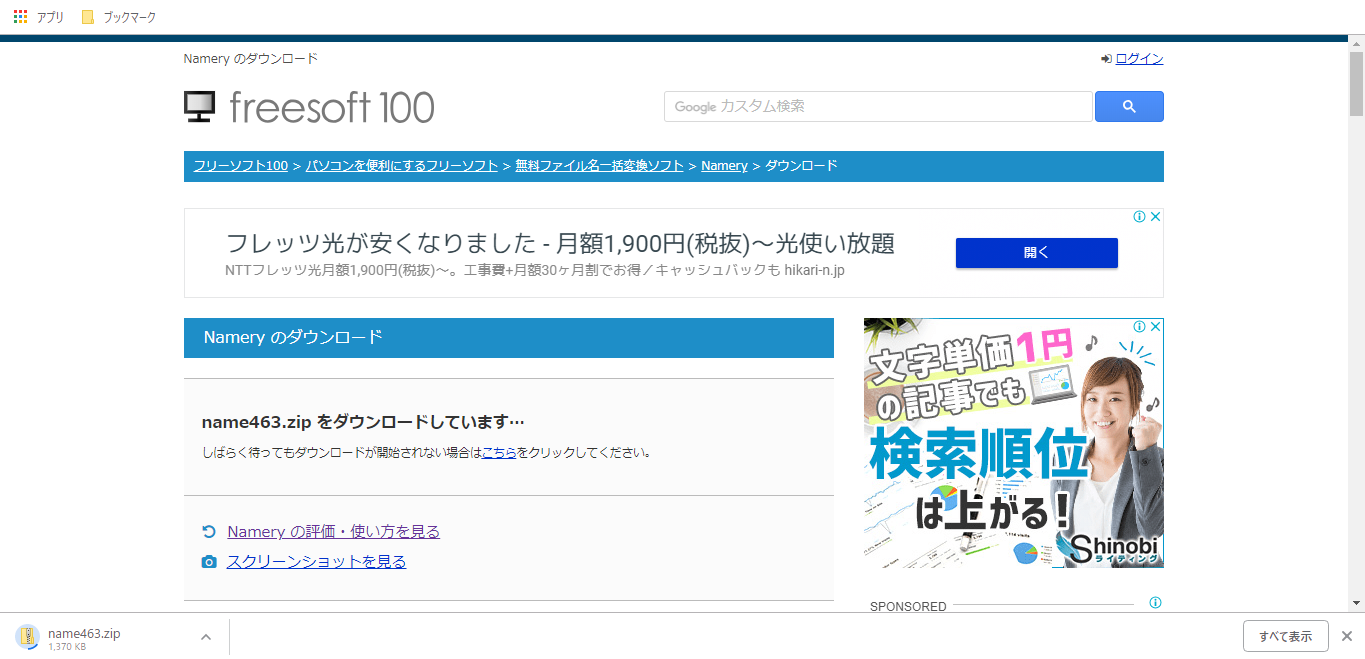Click the name463.zip file icon
This screenshot has height=659, width=1365.
[27, 637]
